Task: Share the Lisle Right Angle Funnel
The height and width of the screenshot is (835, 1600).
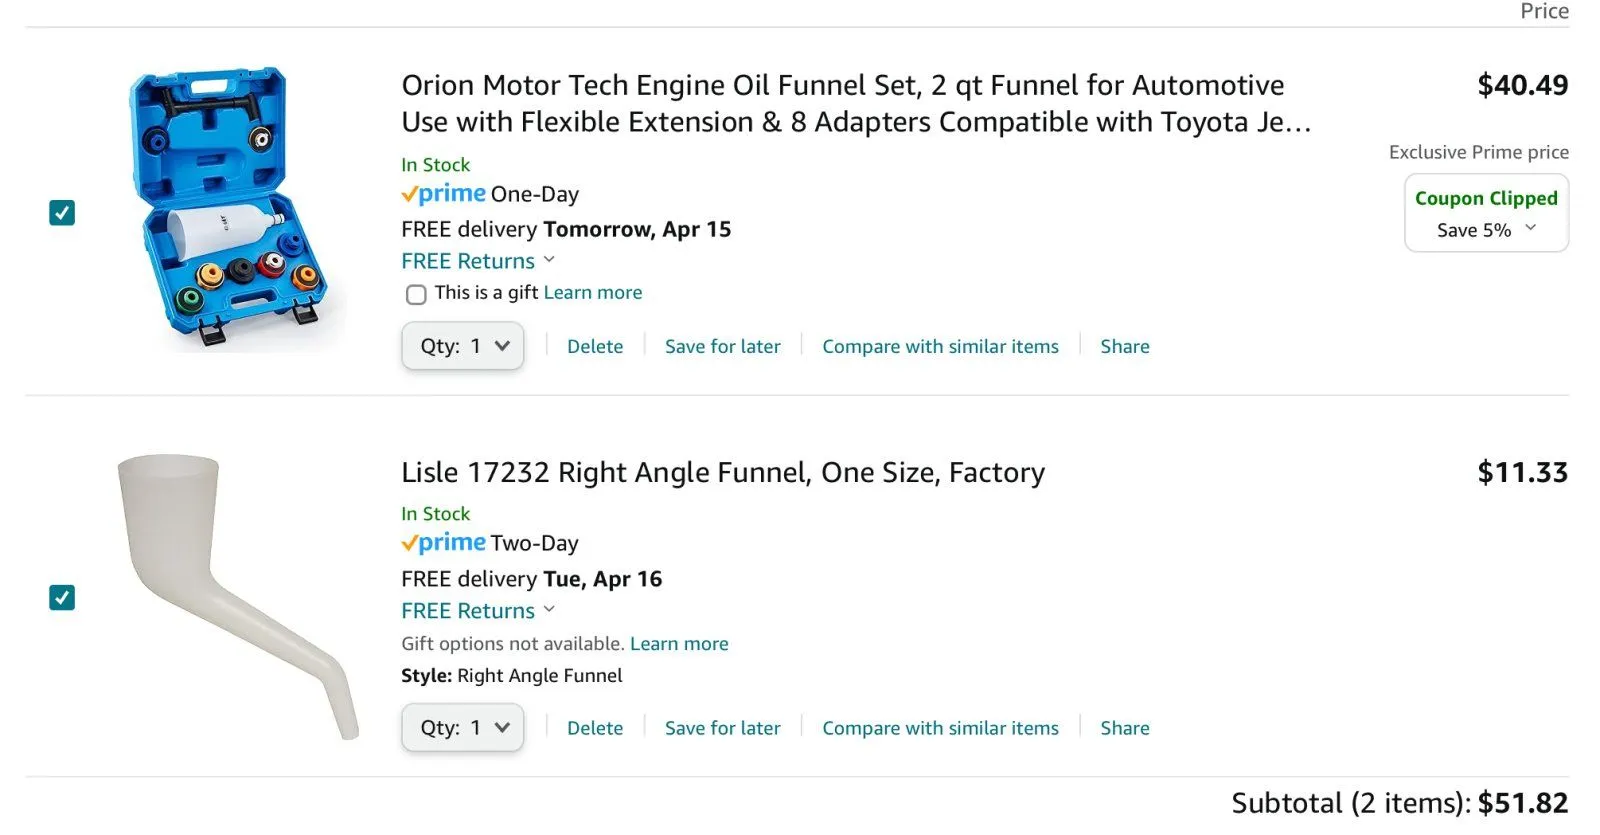Action: 1125,728
